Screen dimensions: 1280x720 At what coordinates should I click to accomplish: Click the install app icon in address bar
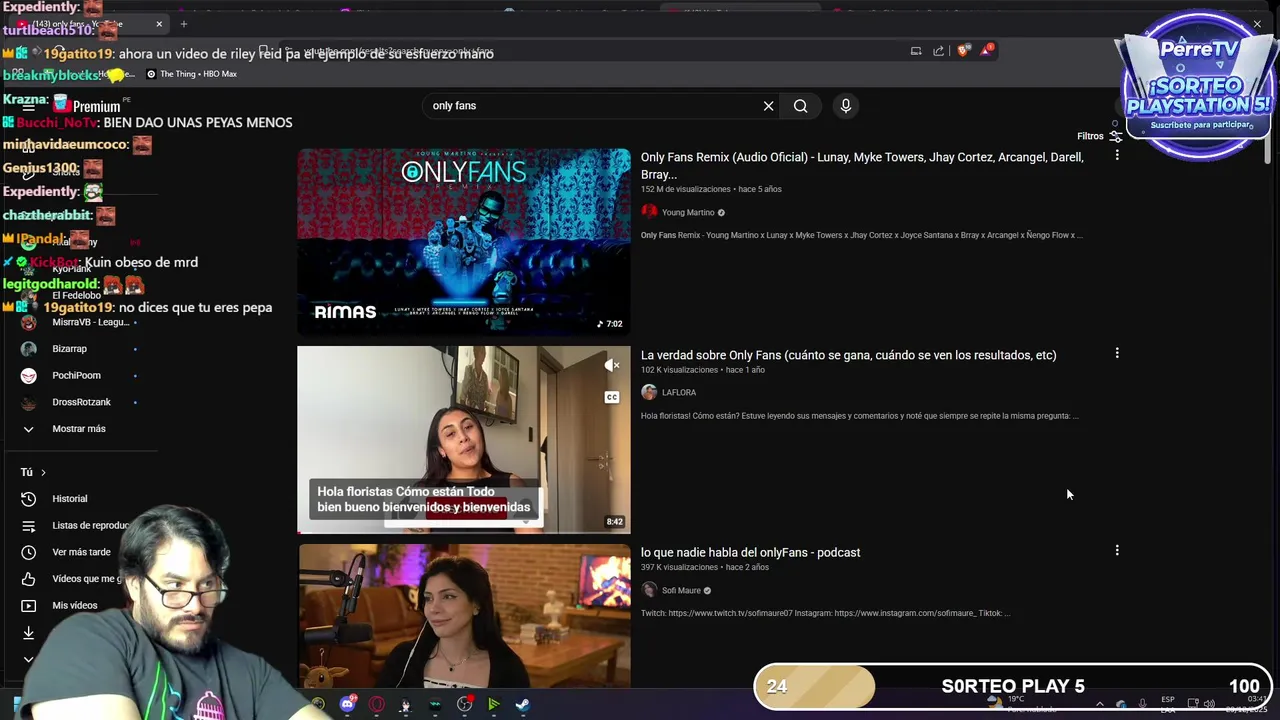pos(916,51)
